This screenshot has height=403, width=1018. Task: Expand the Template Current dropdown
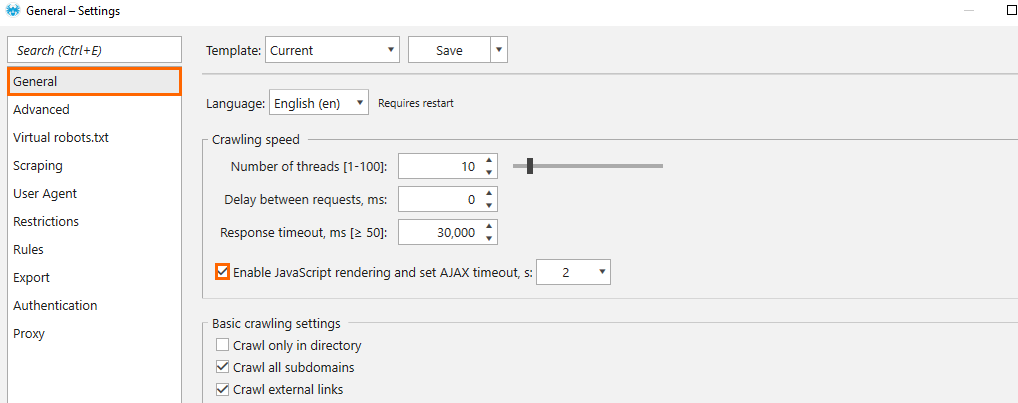point(332,50)
